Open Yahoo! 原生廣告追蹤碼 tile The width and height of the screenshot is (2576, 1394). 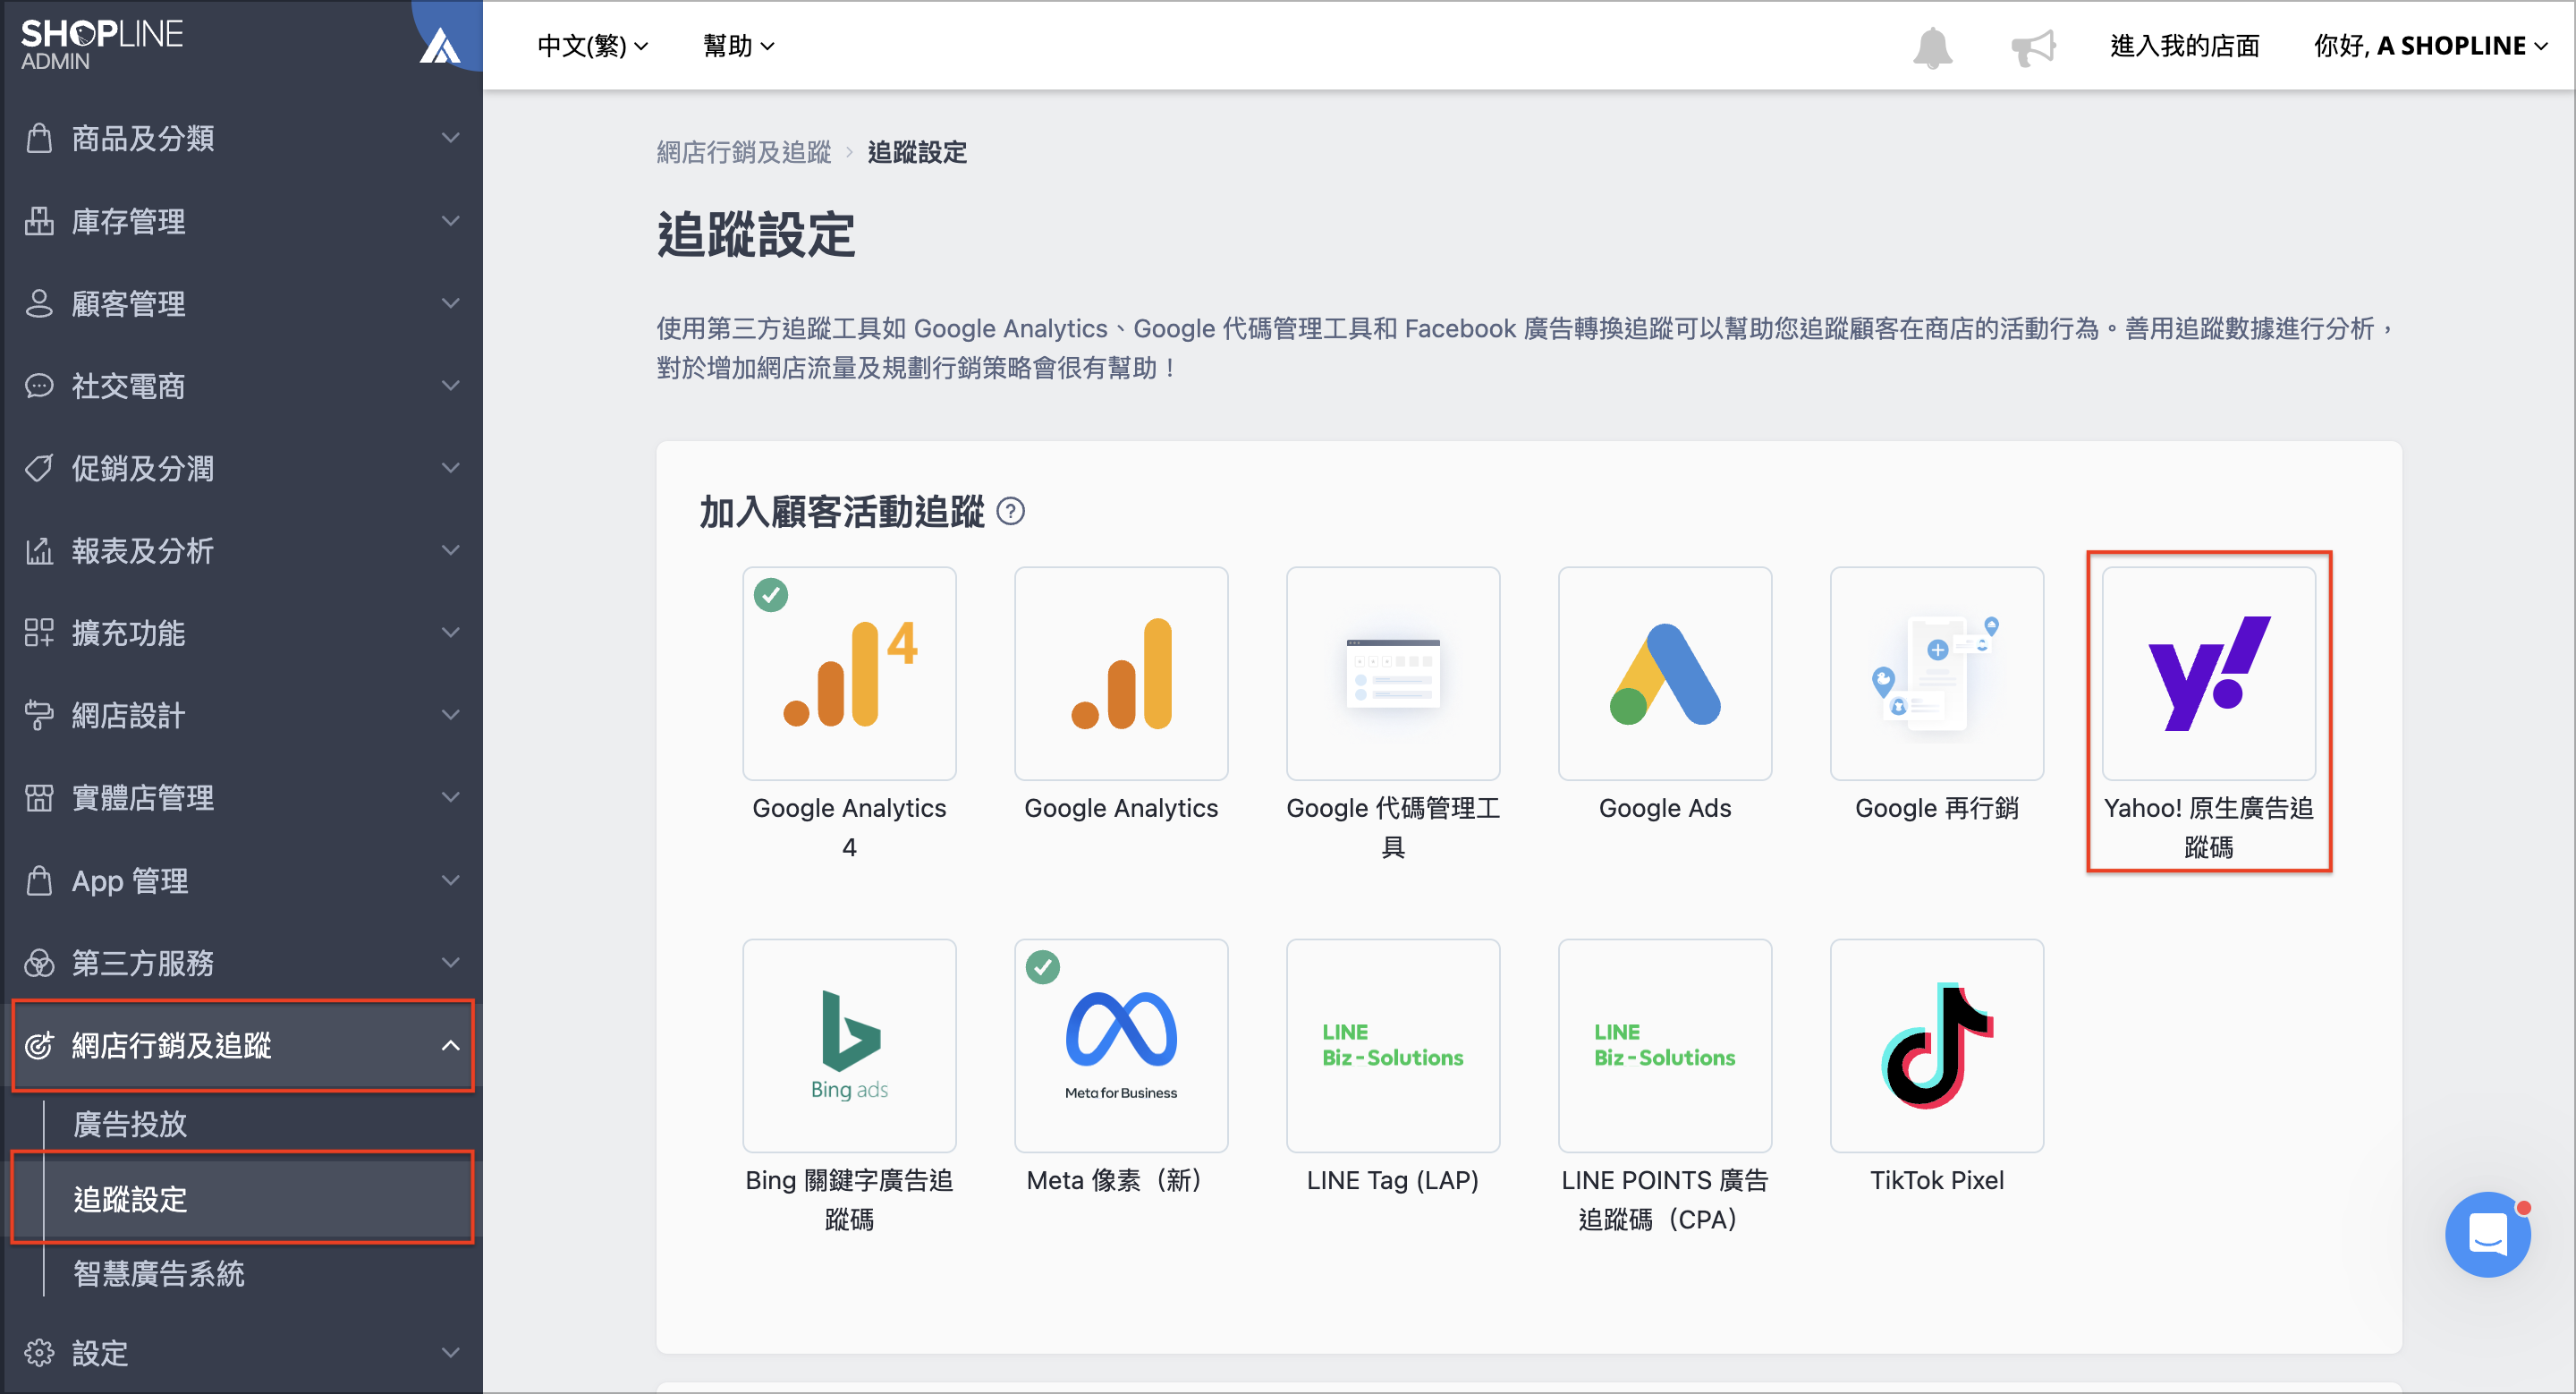[x=2209, y=673]
